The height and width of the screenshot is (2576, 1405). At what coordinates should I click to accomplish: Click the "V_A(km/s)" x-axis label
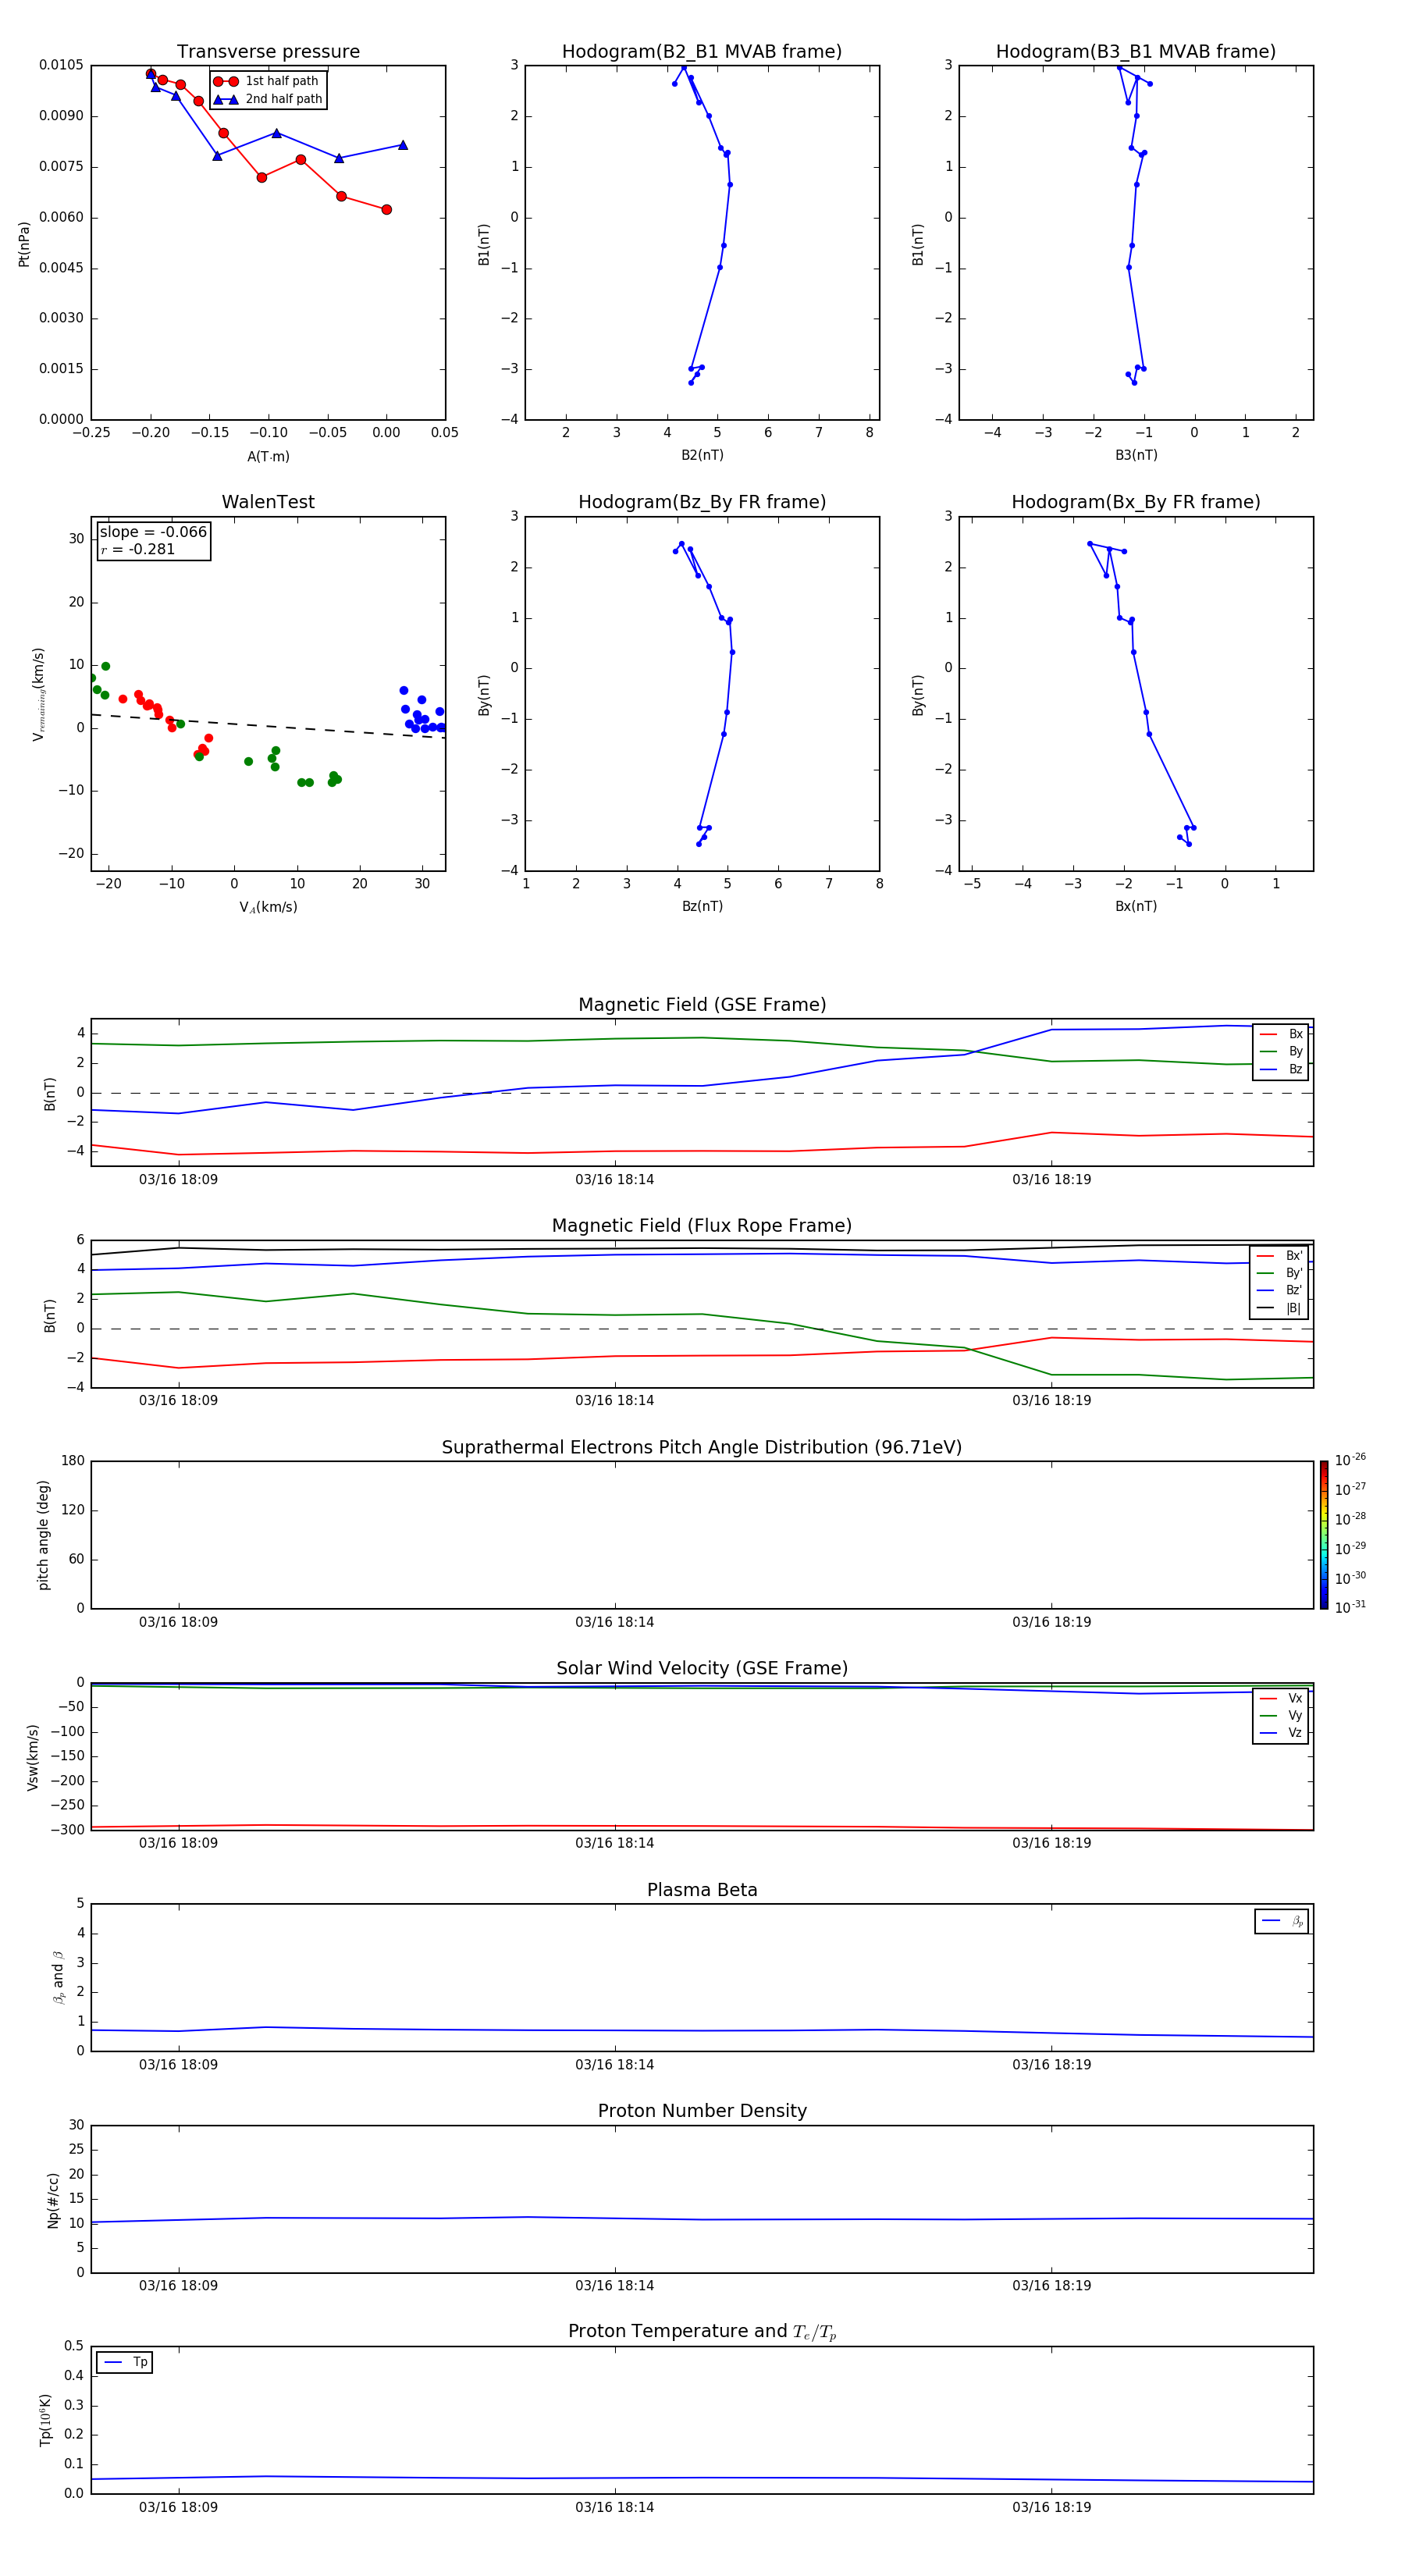click(268, 907)
